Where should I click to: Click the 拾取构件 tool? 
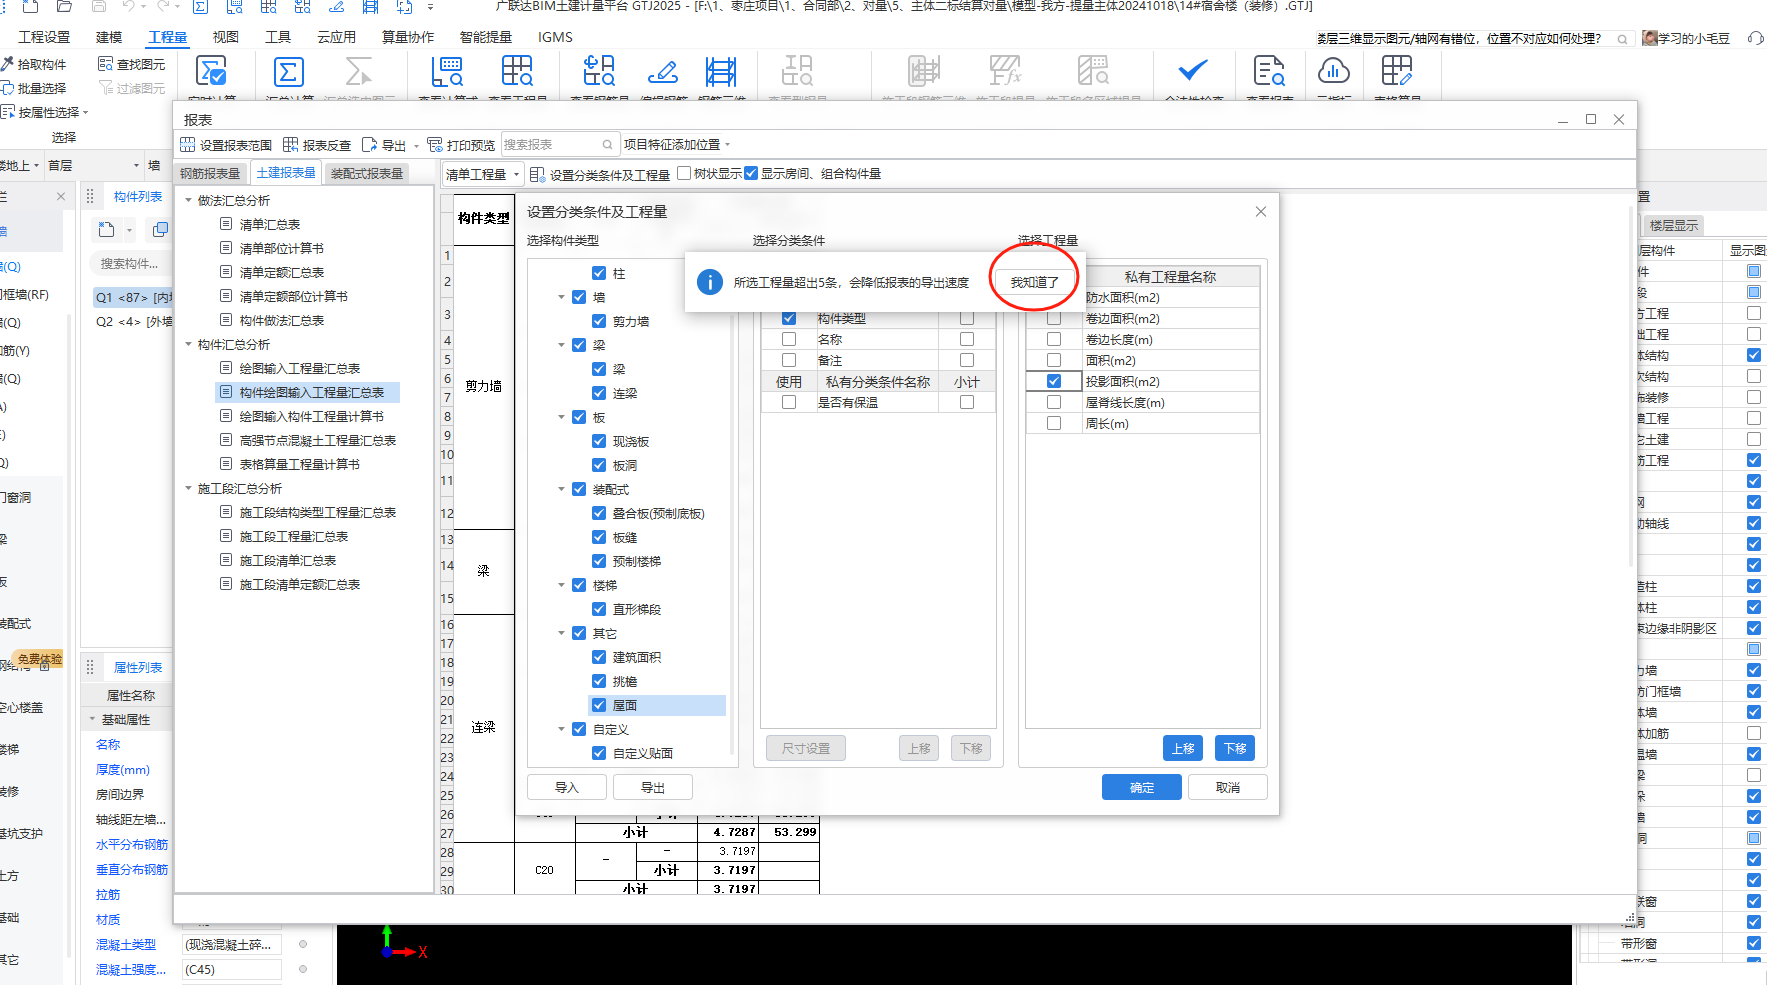(34, 64)
